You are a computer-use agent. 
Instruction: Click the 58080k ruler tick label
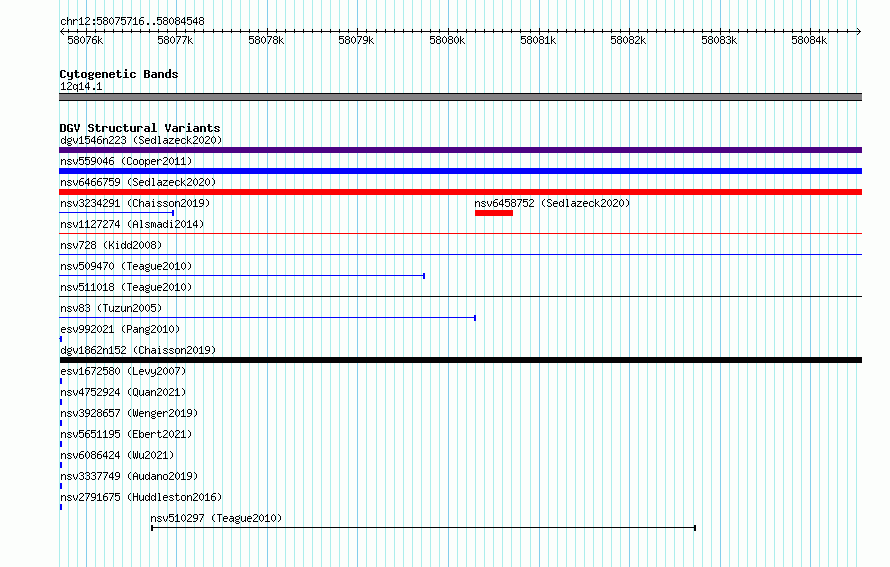coord(447,40)
